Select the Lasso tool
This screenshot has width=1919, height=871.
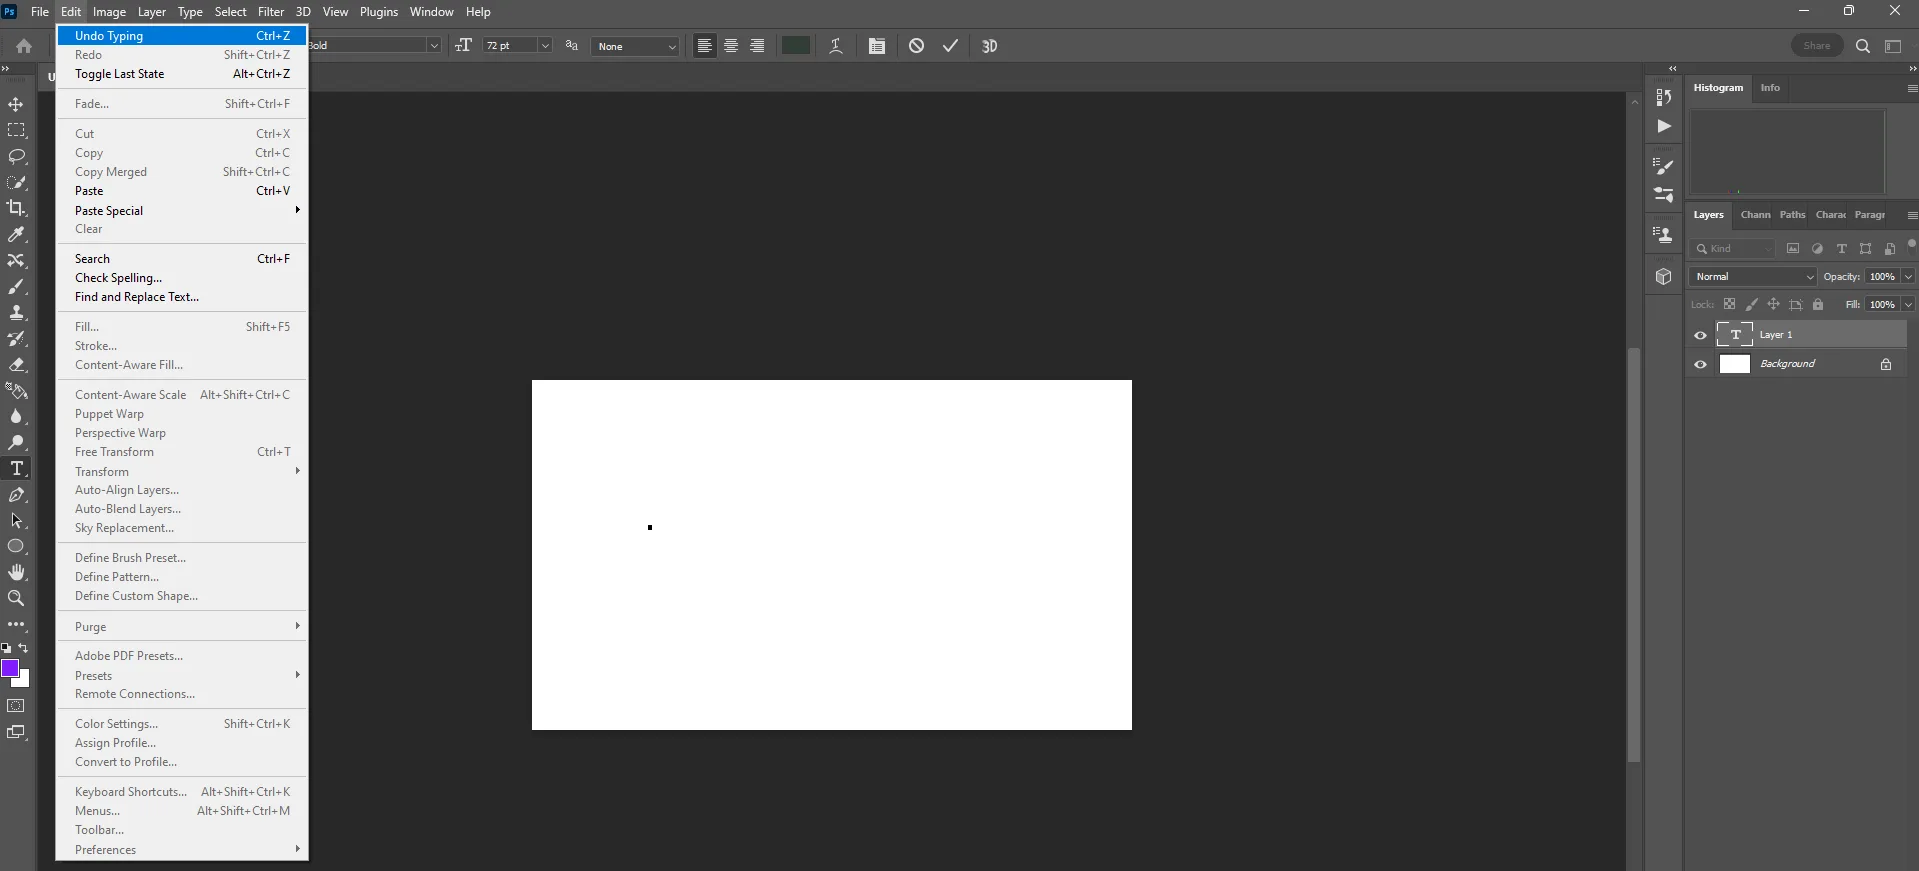(16, 157)
